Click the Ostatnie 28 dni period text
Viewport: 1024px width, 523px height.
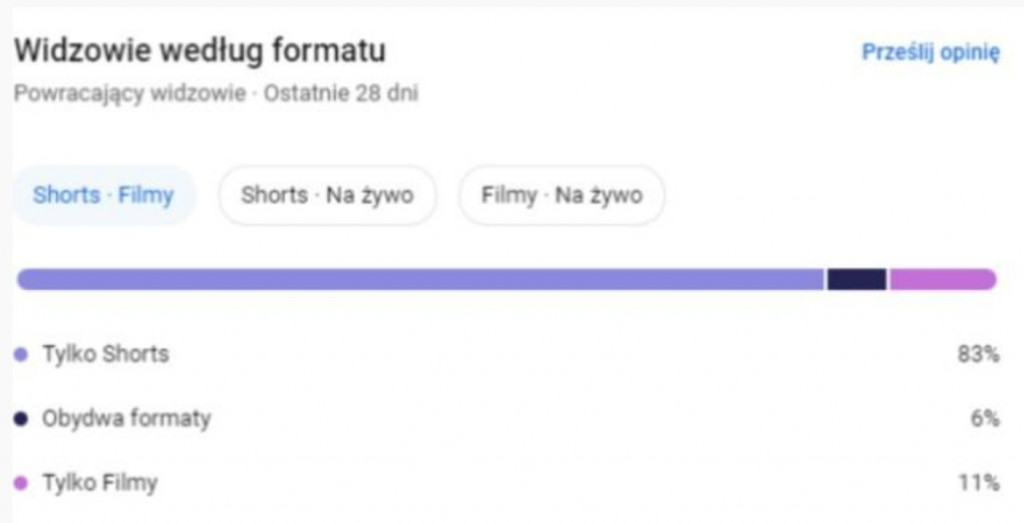[341, 94]
